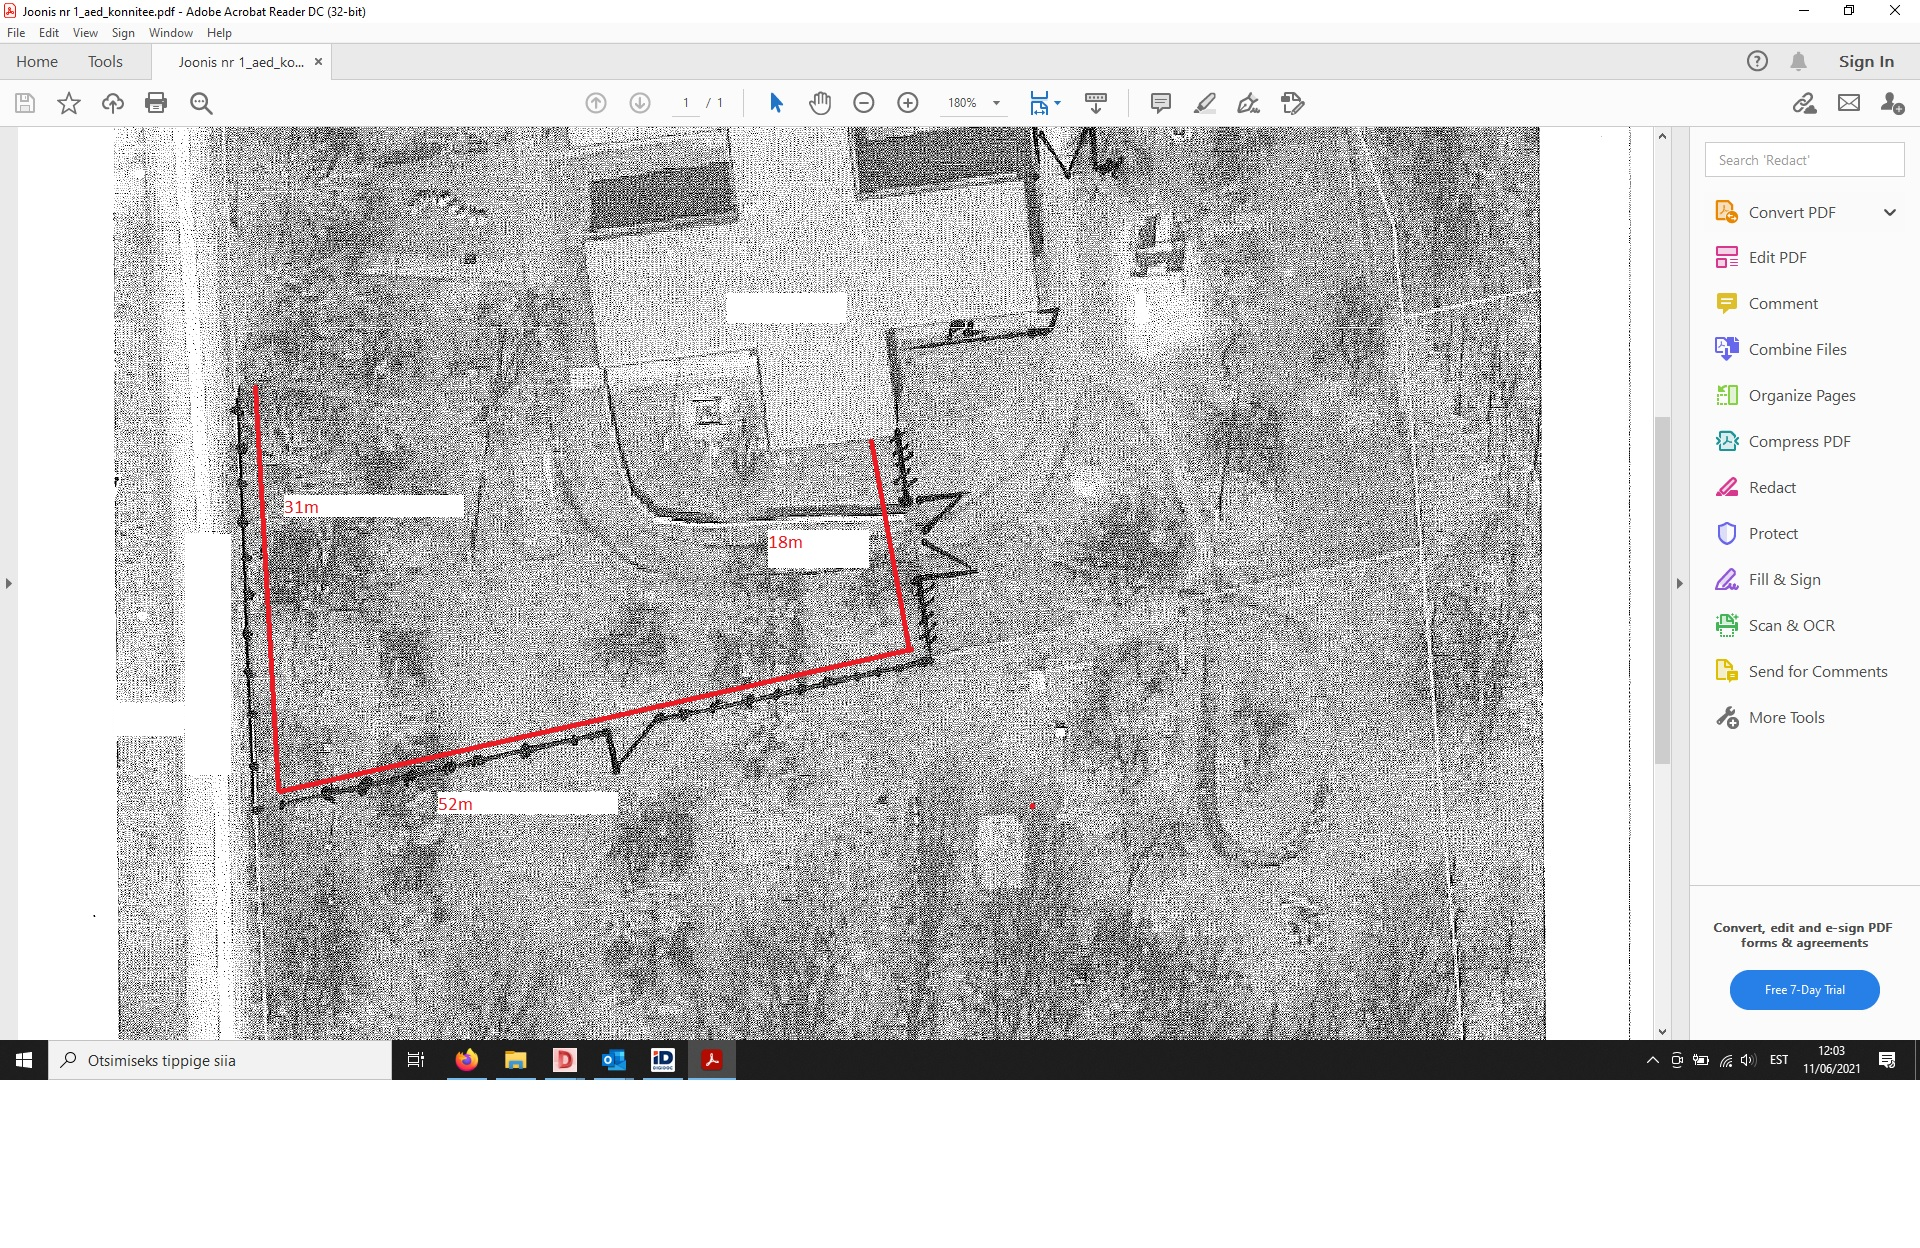This screenshot has height=1248, width=1920.
Task: Open the Scan & OCR tool
Action: point(1790,626)
